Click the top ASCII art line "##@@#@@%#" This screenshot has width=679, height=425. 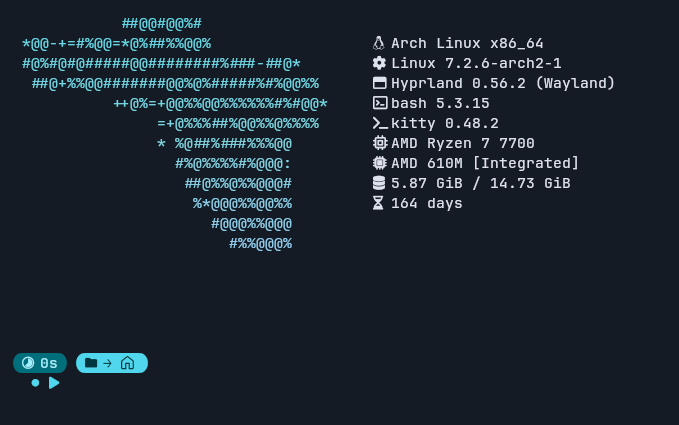click(162, 23)
